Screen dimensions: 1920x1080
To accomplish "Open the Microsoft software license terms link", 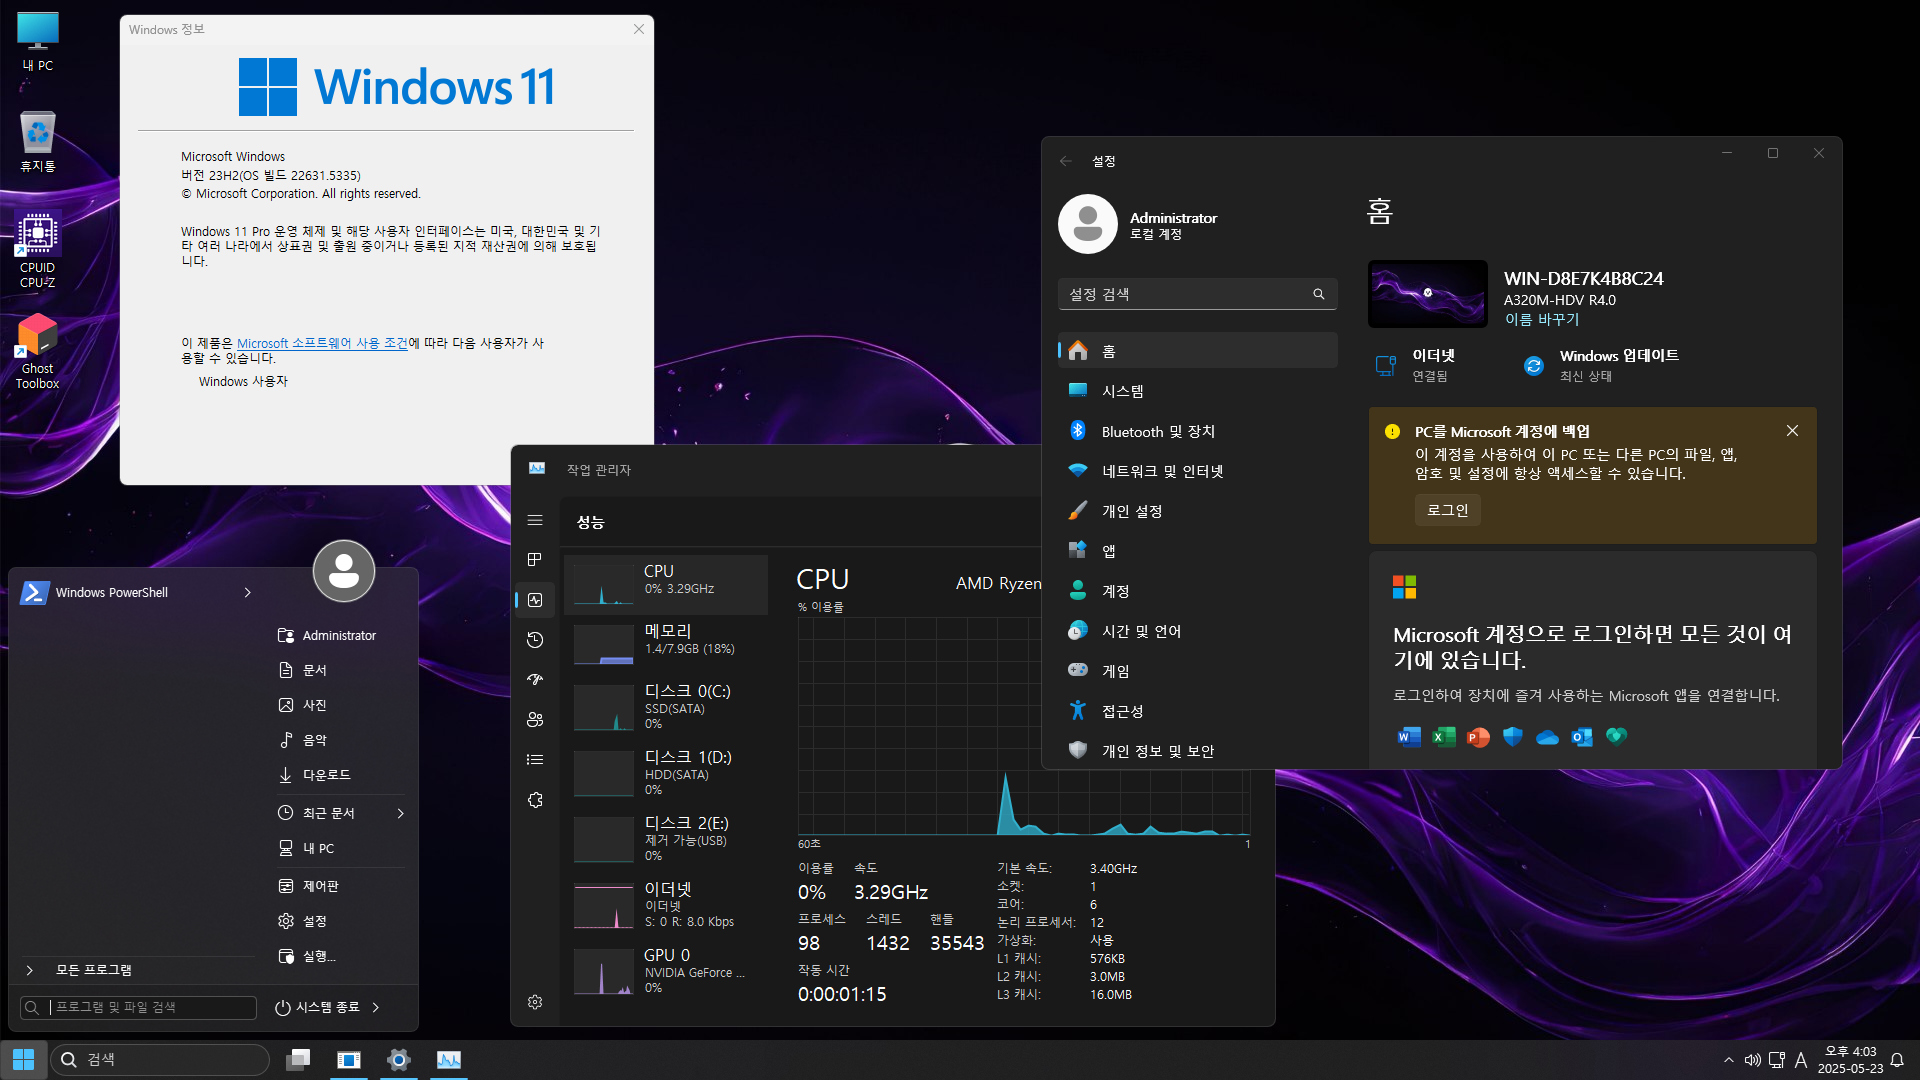I will (x=322, y=343).
